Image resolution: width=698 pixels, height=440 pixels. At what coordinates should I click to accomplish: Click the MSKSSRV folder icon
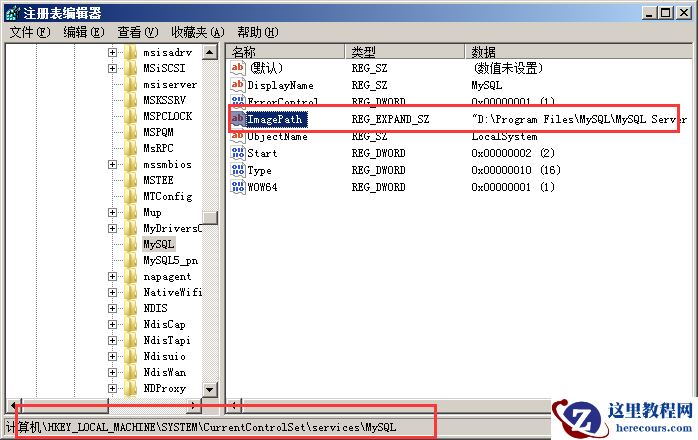130,100
